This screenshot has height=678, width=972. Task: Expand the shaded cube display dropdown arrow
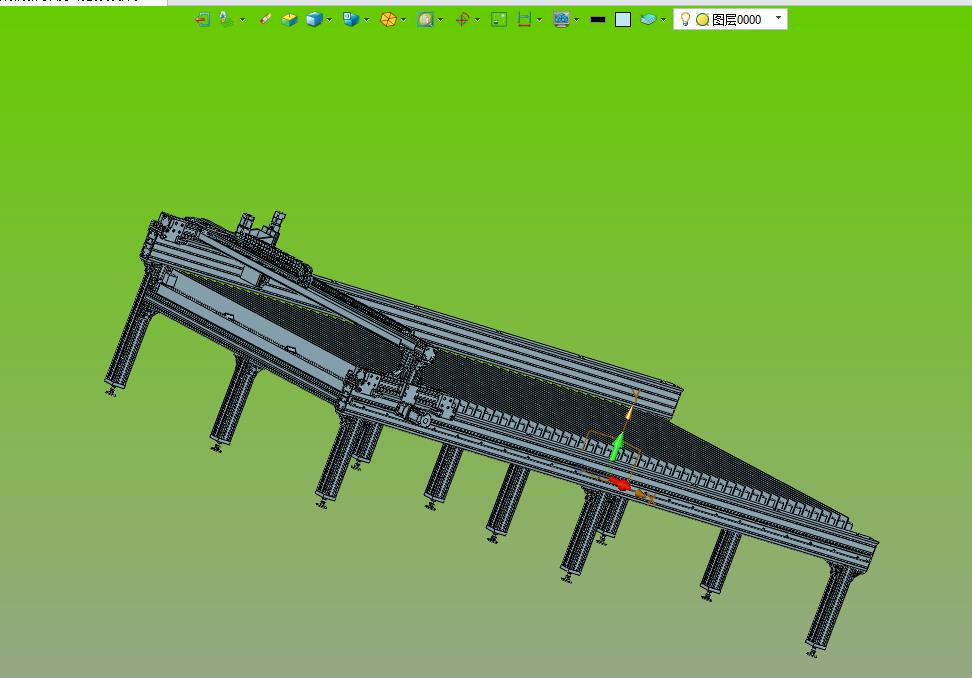329,20
